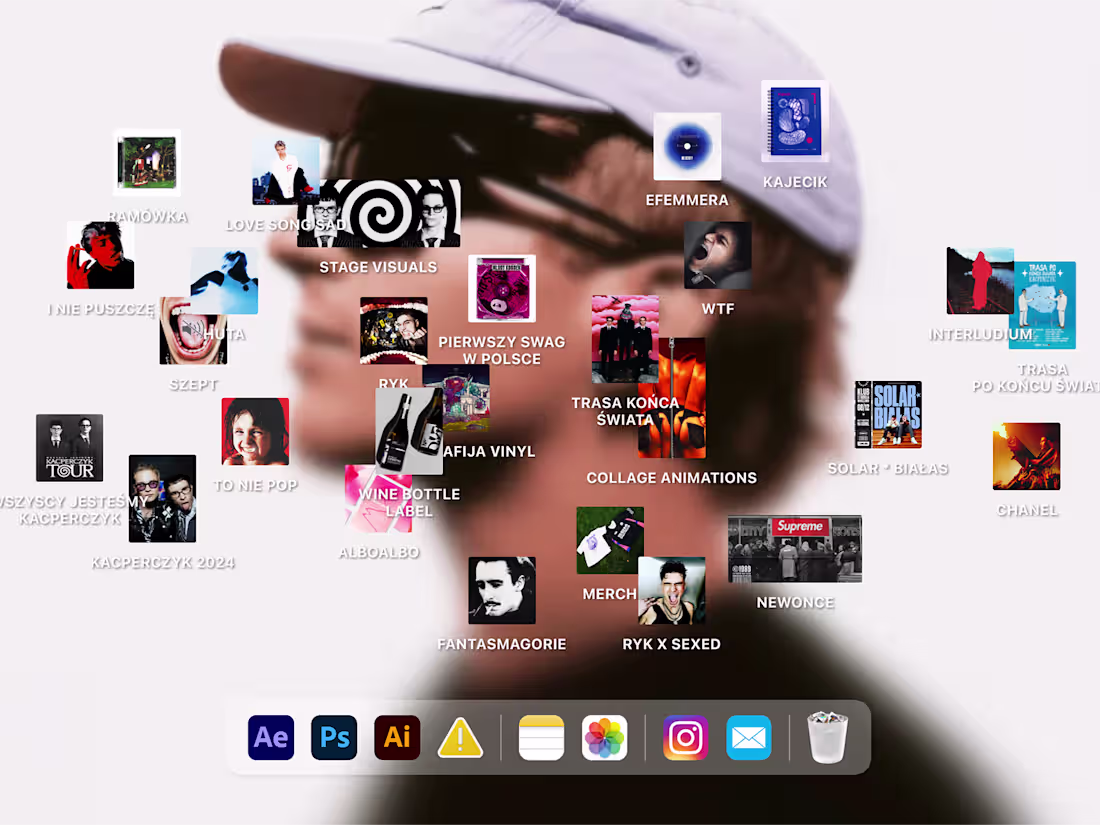Open Instagram from the dock

tap(685, 737)
